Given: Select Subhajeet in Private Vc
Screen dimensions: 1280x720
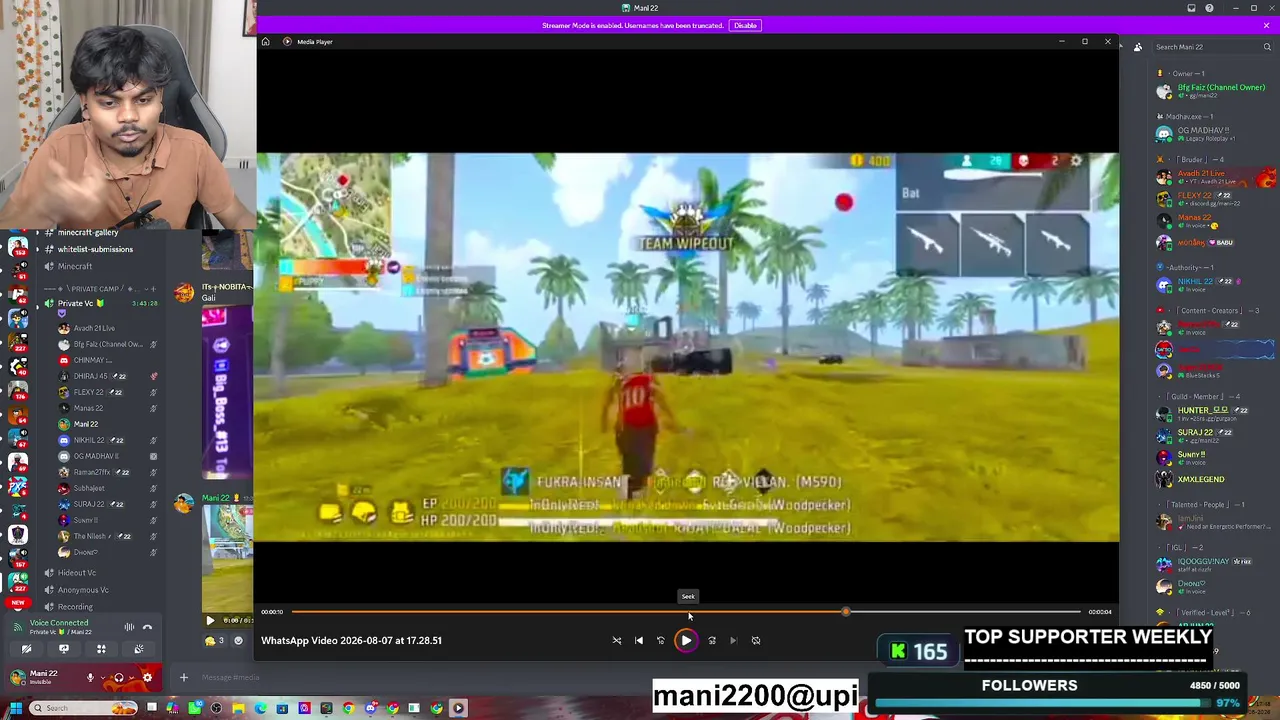Looking at the screenshot, I should coord(106,488).
